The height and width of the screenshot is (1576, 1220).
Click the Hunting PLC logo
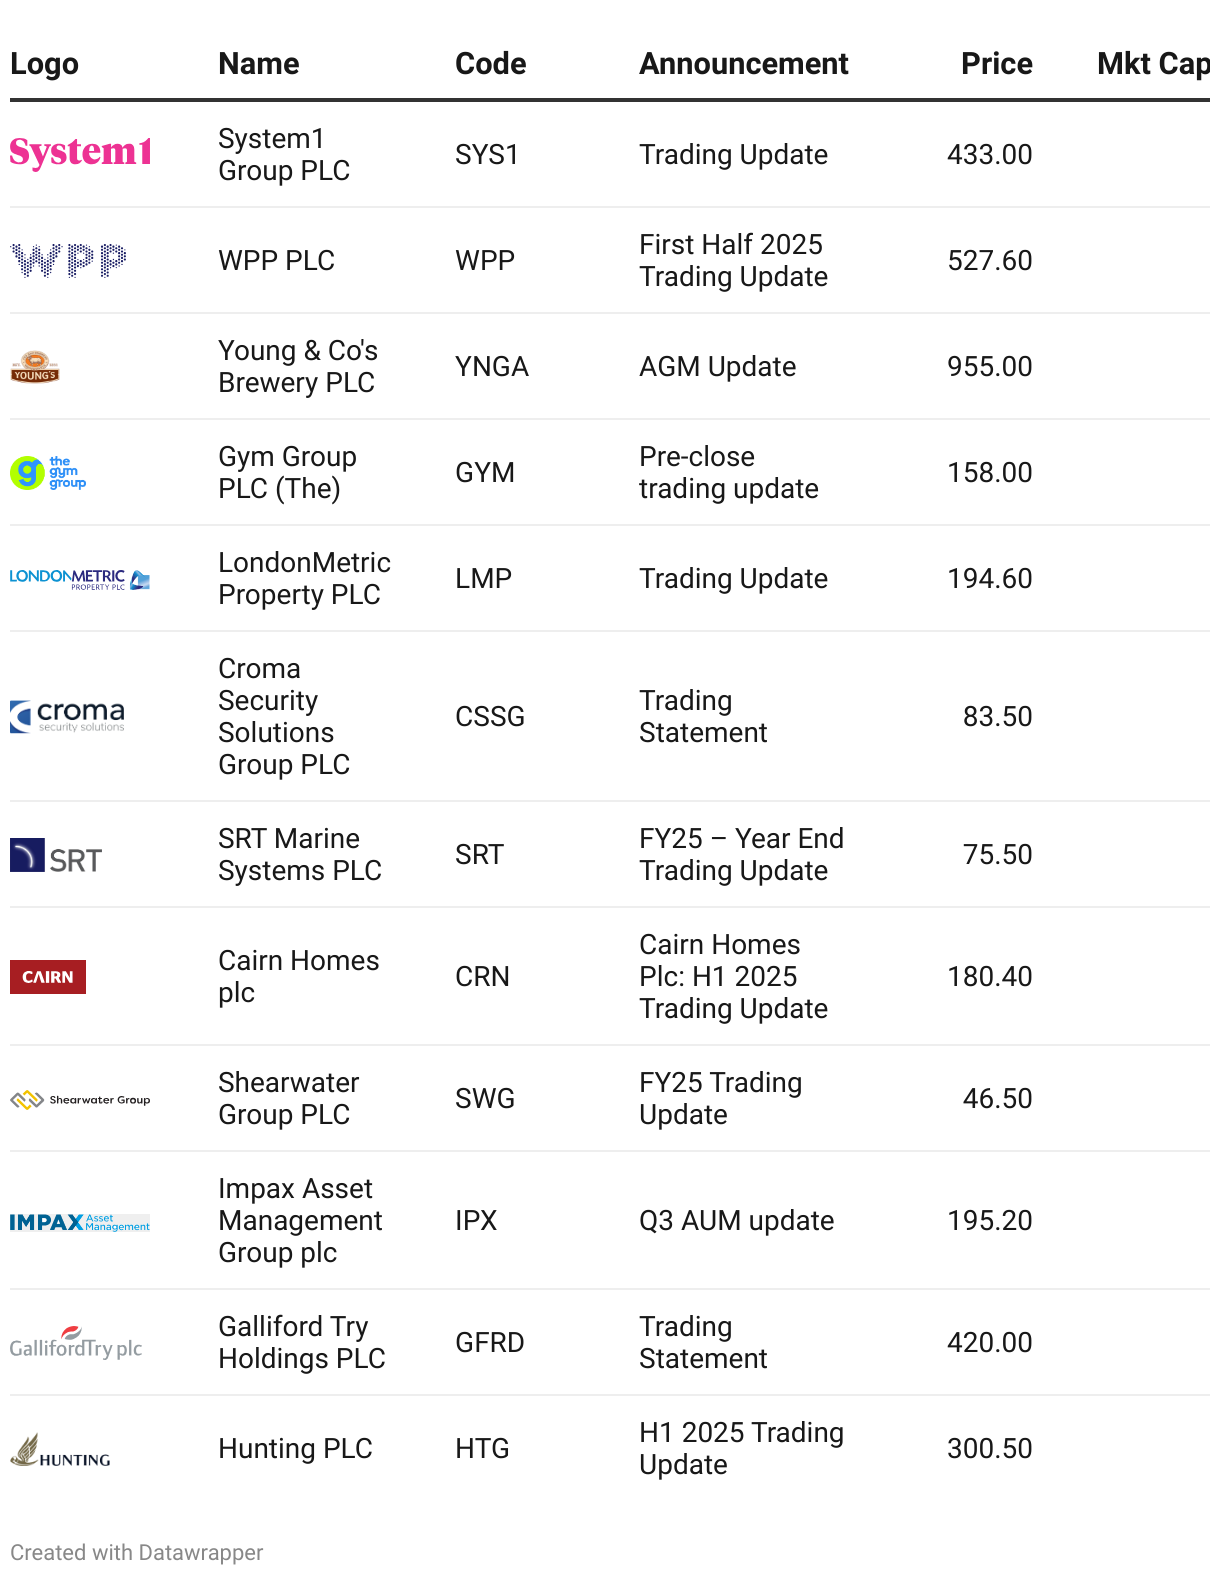point(60,1451)
